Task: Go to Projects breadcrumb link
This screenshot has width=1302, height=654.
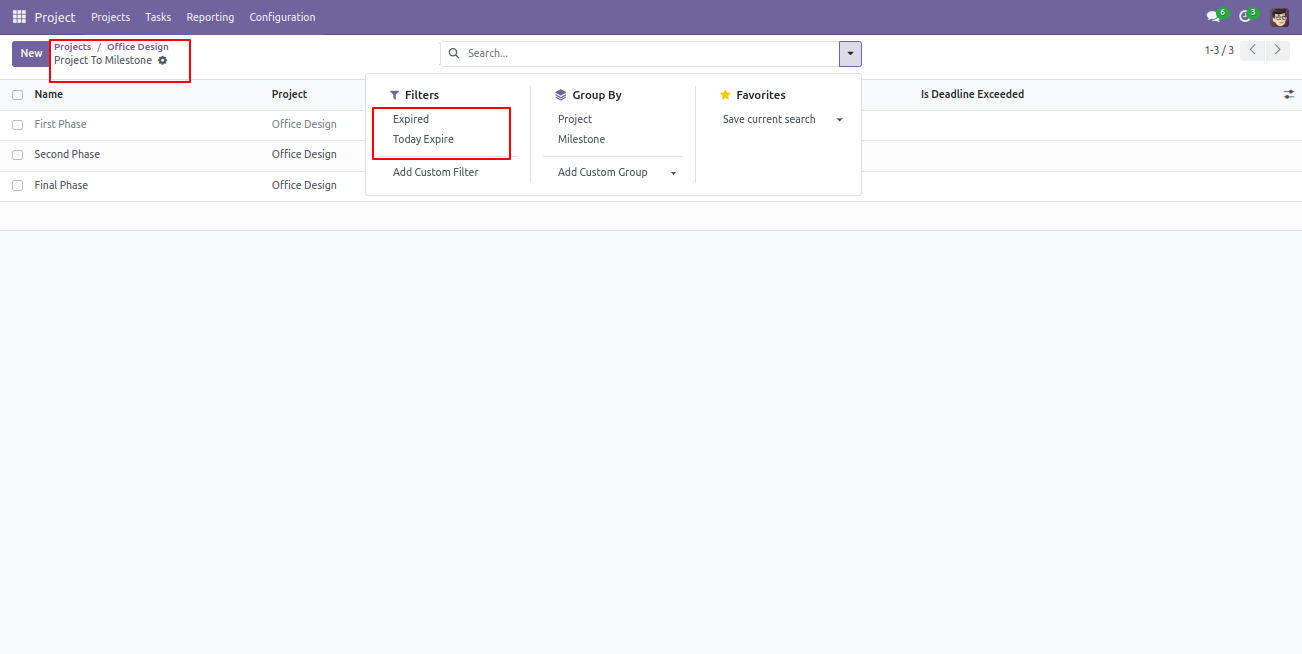Action: click(x=72, y=47)
